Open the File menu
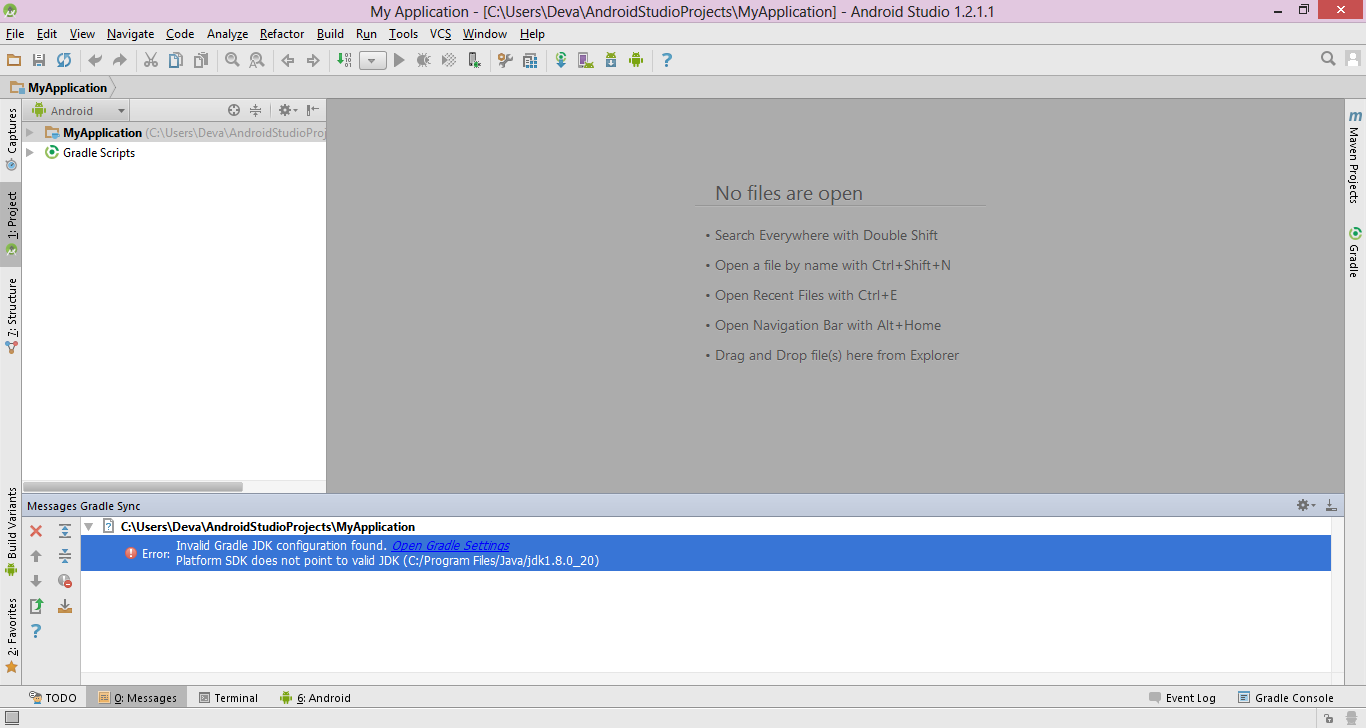This screenshot has width=1366, height=728. [15, 34]
